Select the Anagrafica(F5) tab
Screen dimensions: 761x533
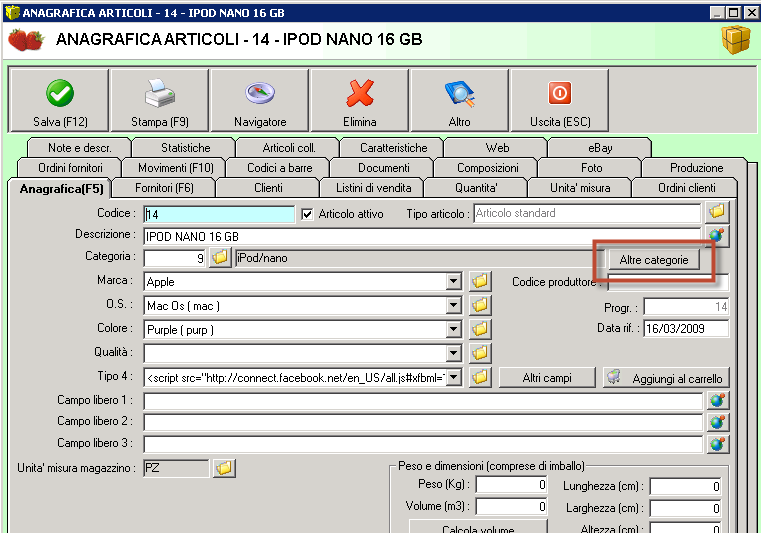[x=61, y=188]
